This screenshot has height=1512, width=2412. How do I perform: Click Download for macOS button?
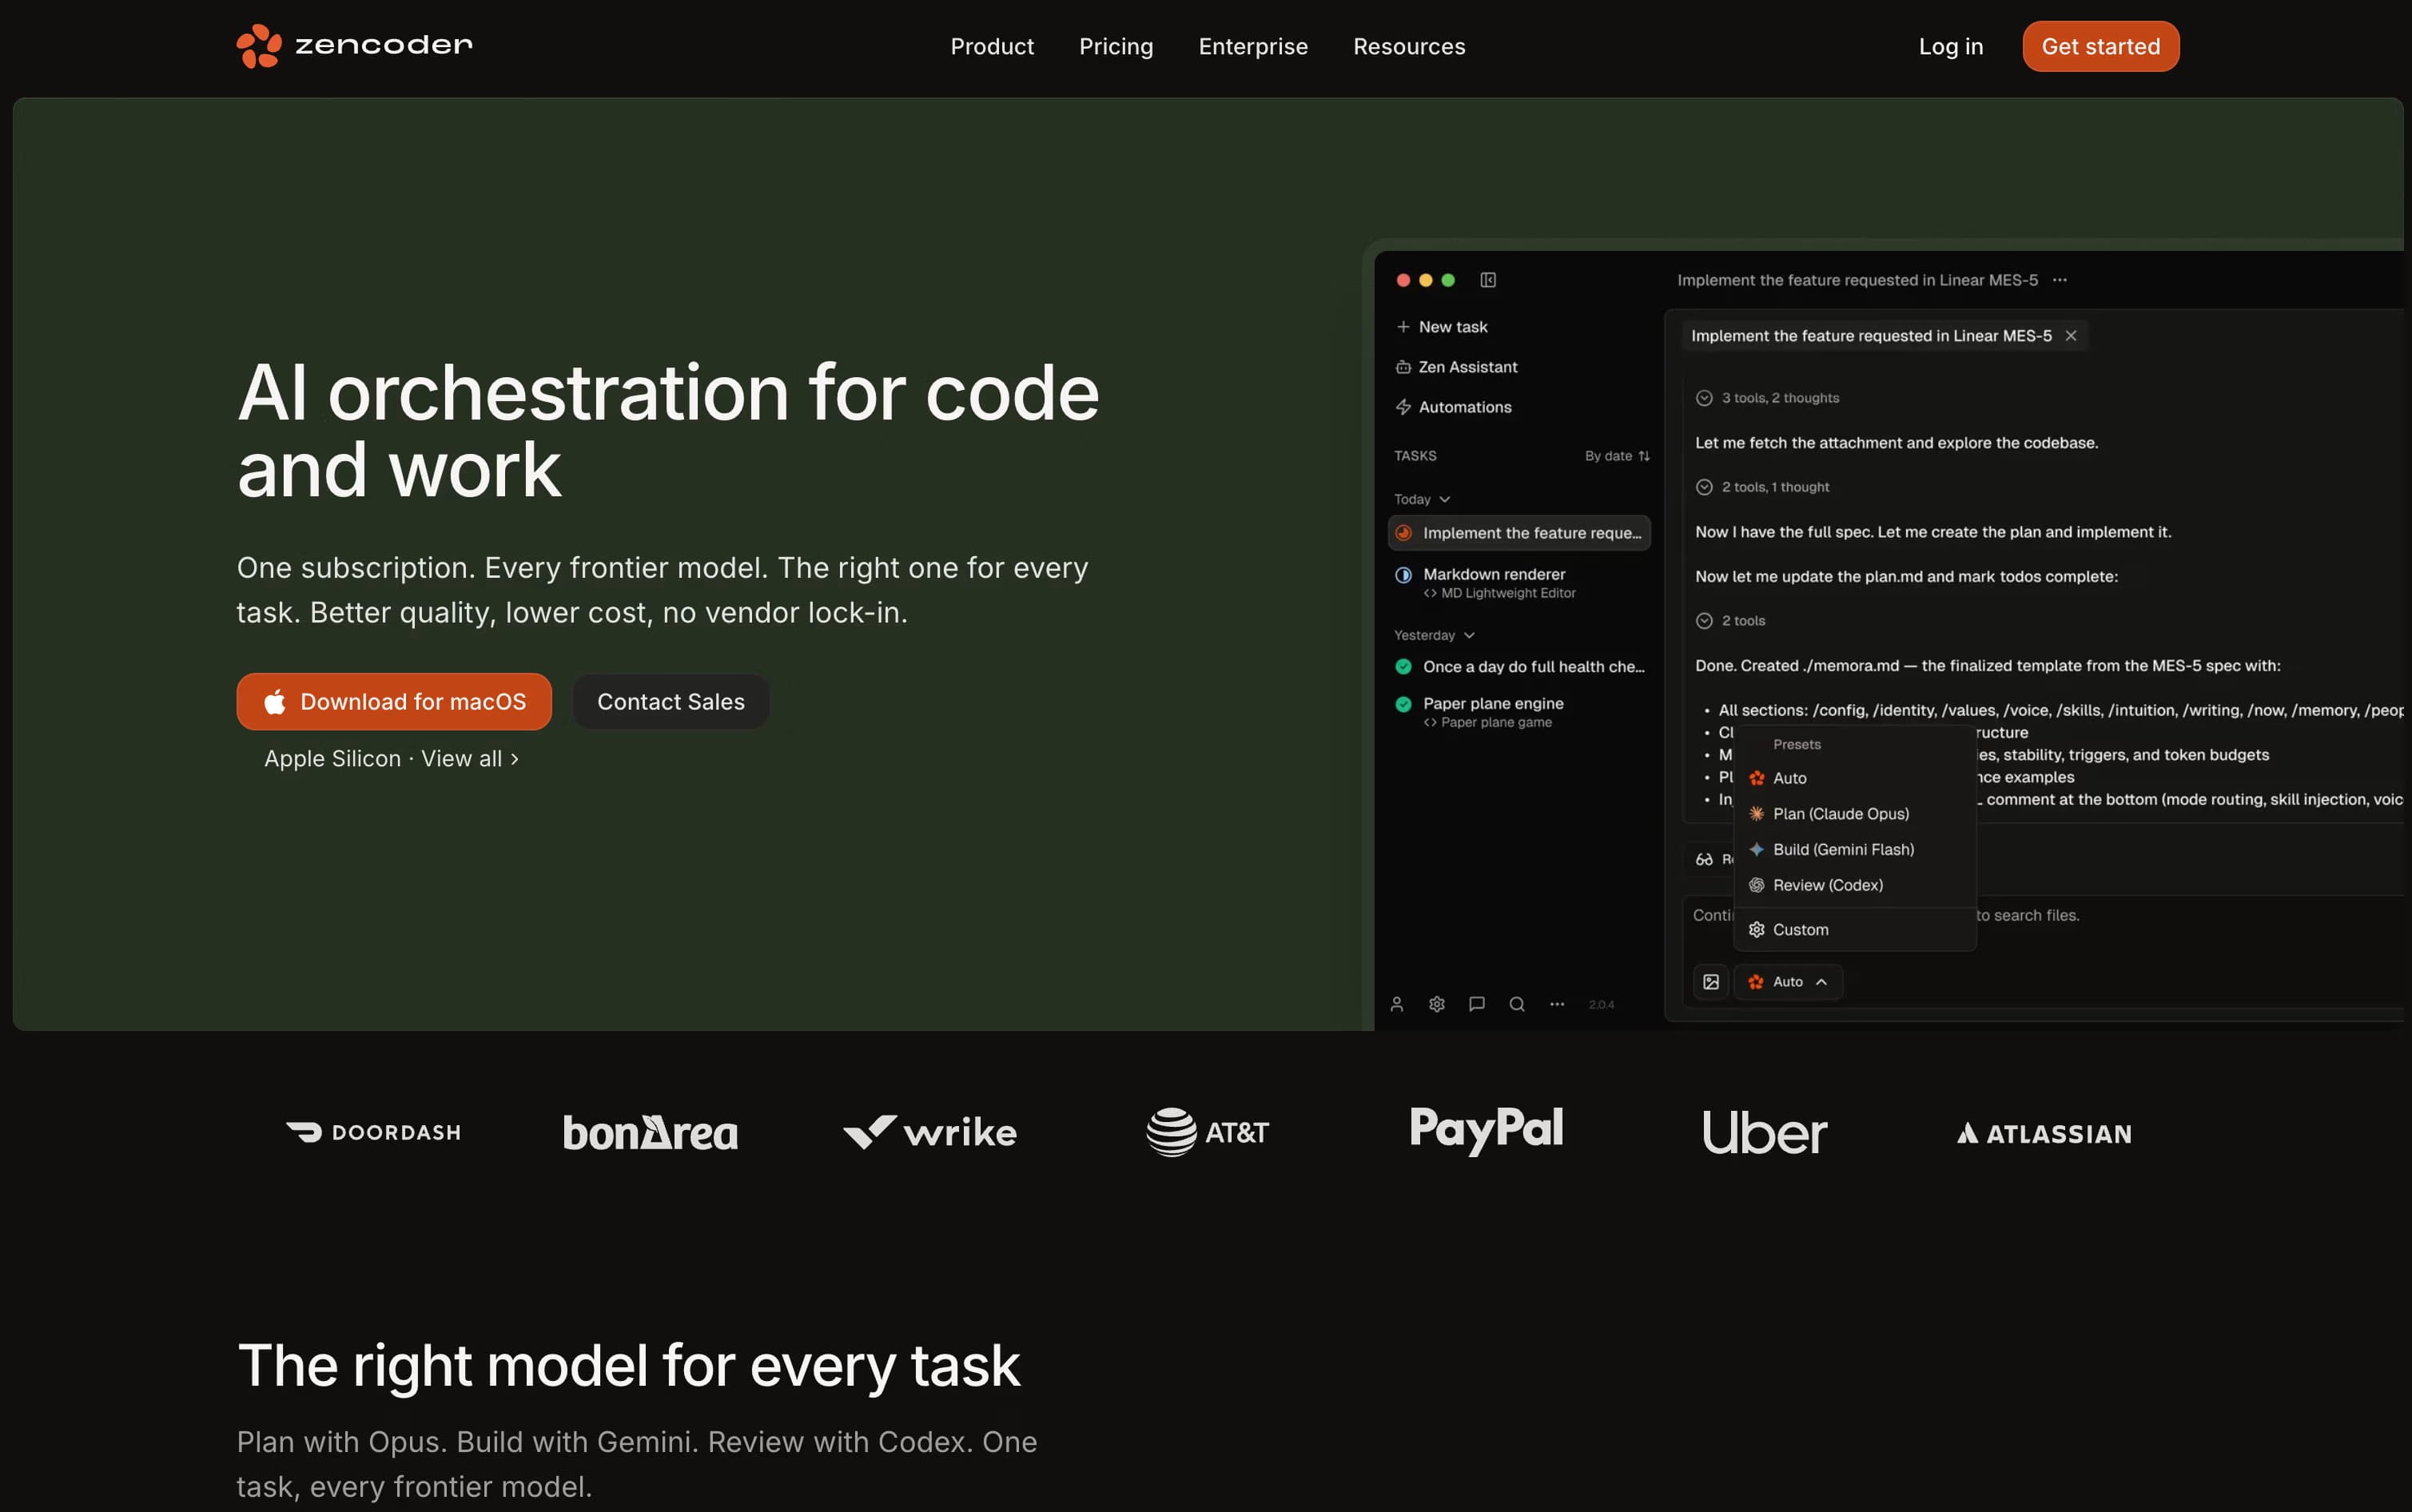coord(394,701)
